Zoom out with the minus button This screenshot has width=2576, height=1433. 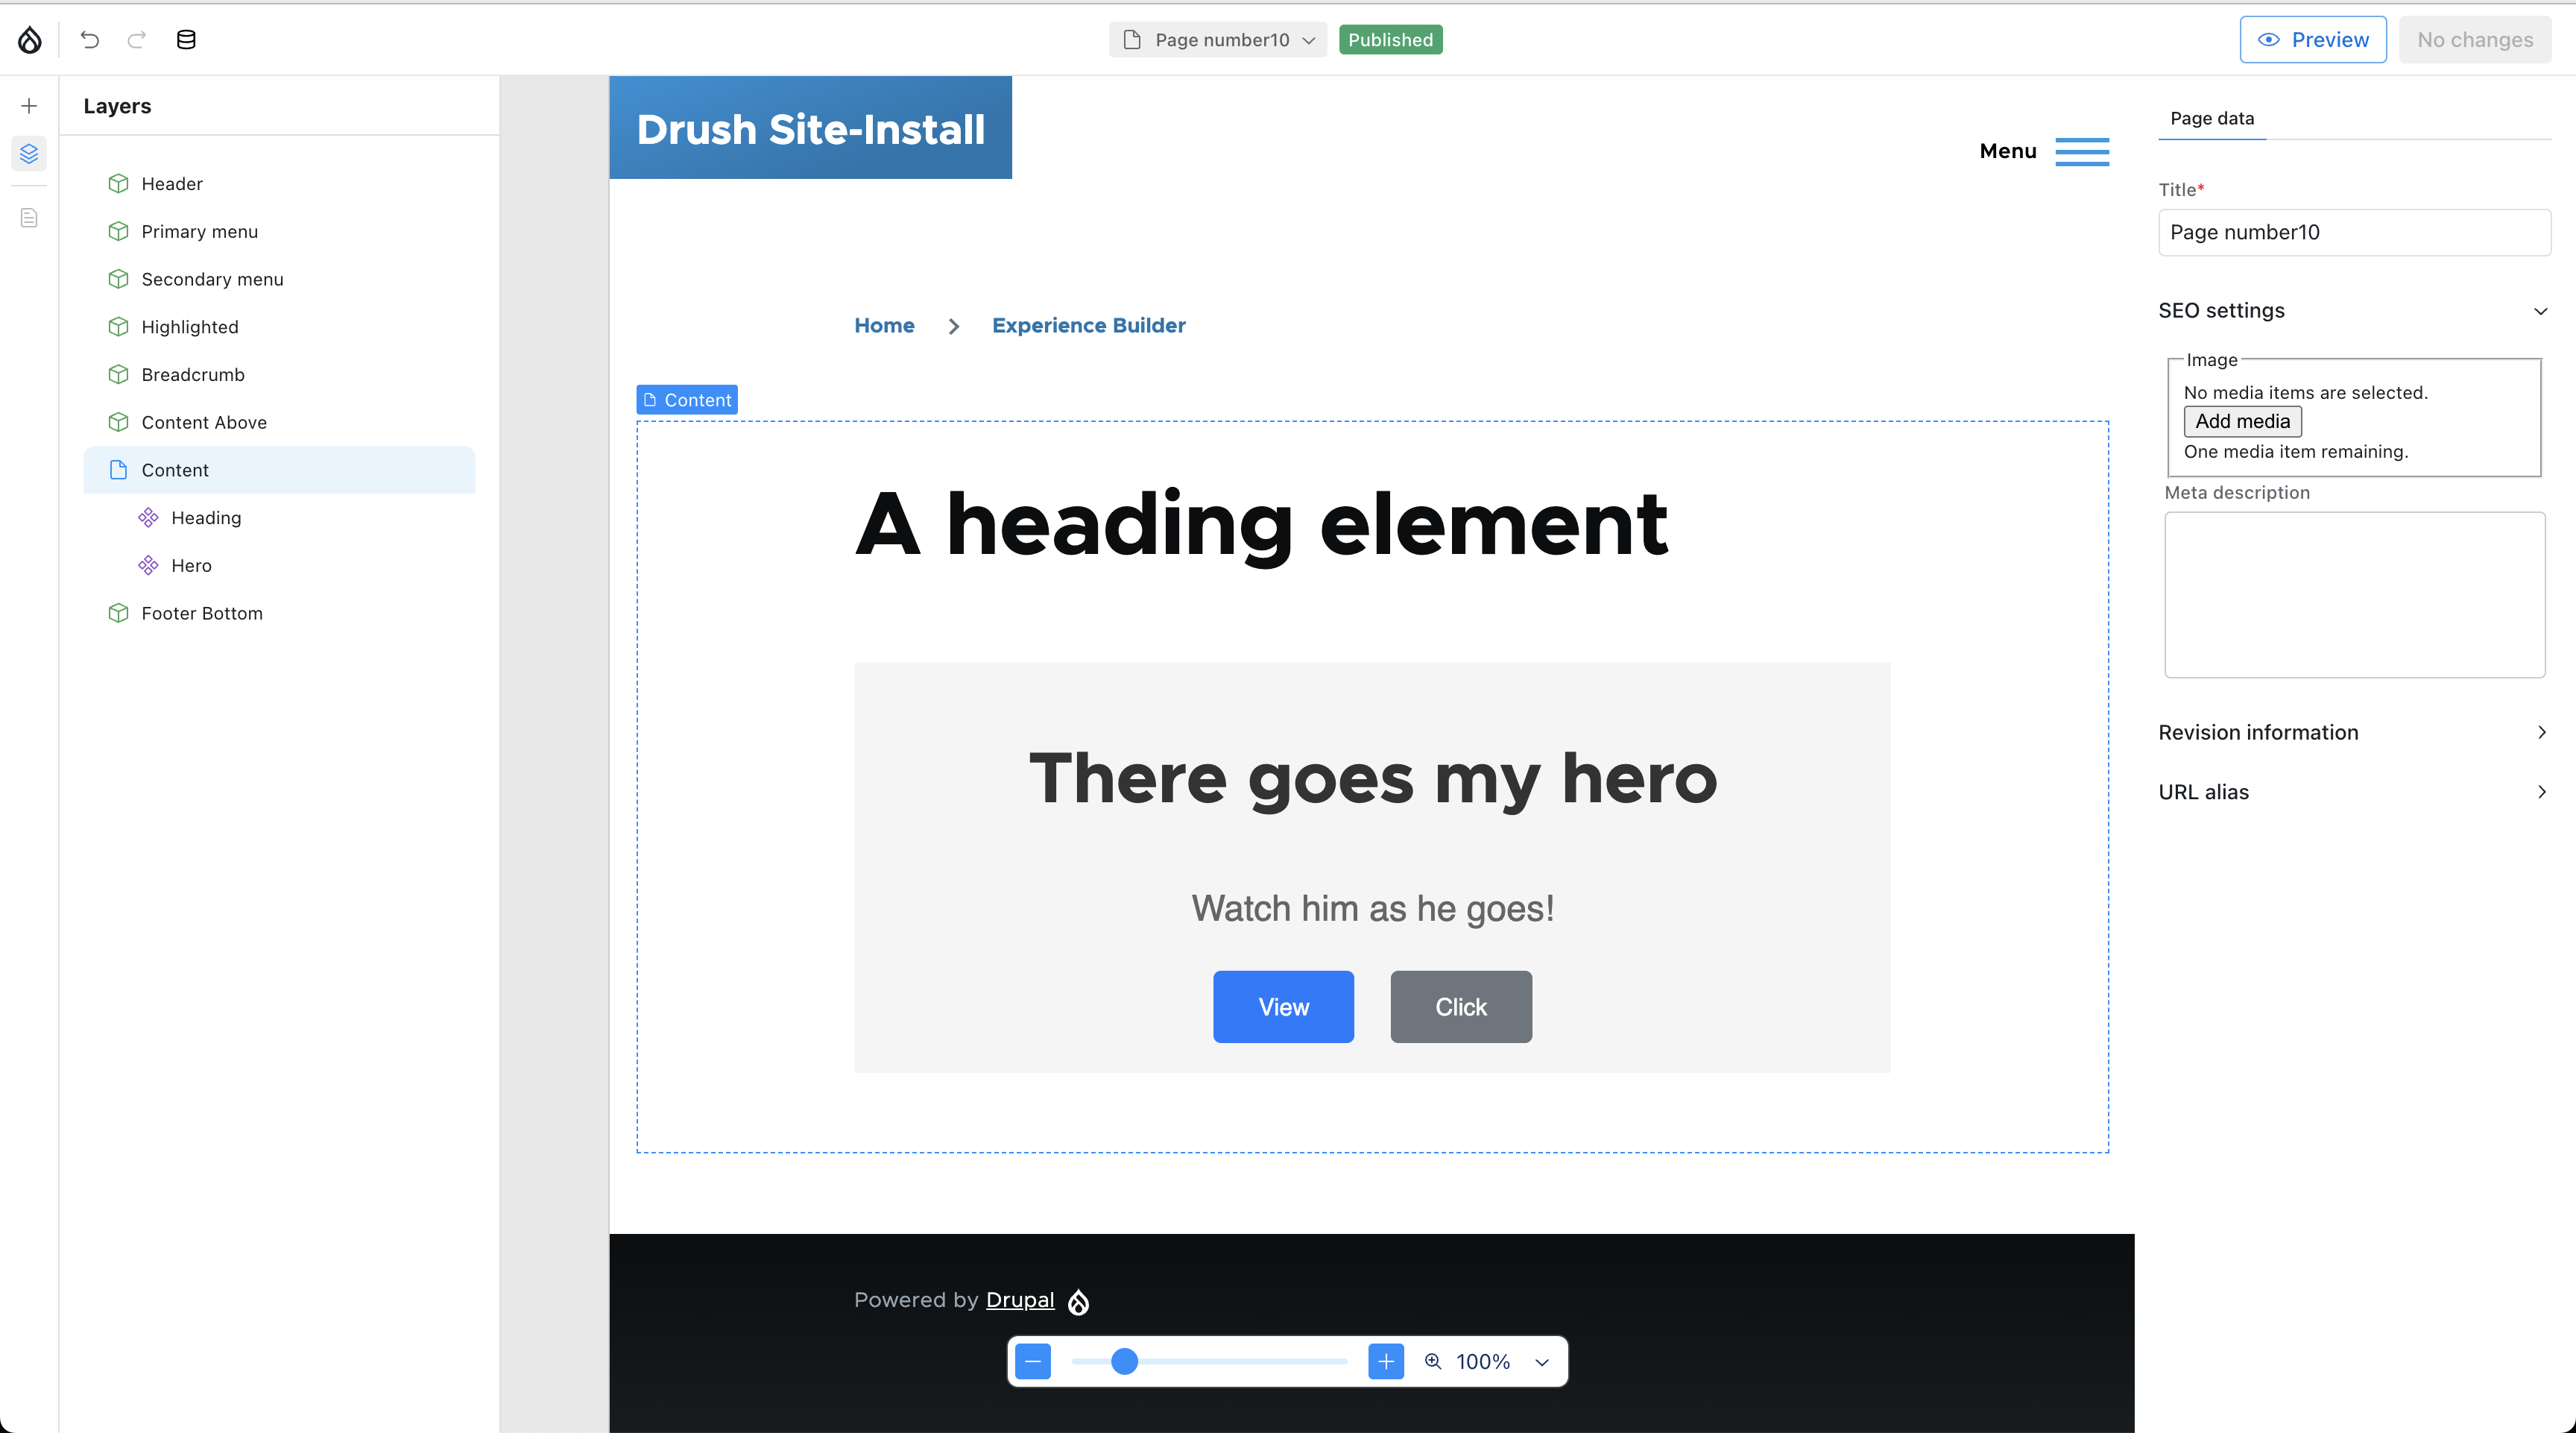[x=1033, y=1362]
